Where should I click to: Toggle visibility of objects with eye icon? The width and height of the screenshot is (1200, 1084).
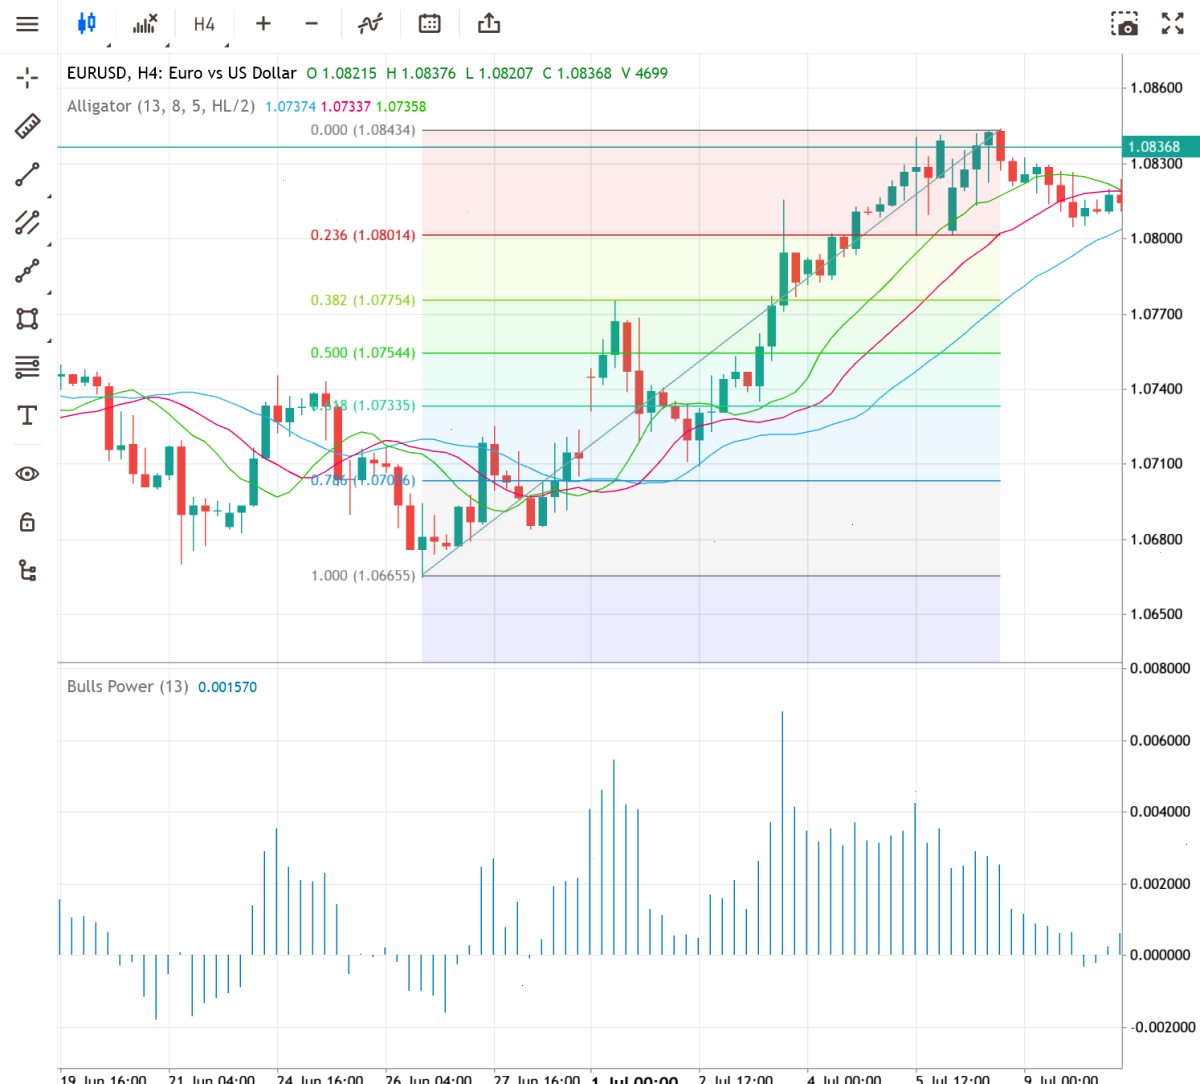[27, 474]
